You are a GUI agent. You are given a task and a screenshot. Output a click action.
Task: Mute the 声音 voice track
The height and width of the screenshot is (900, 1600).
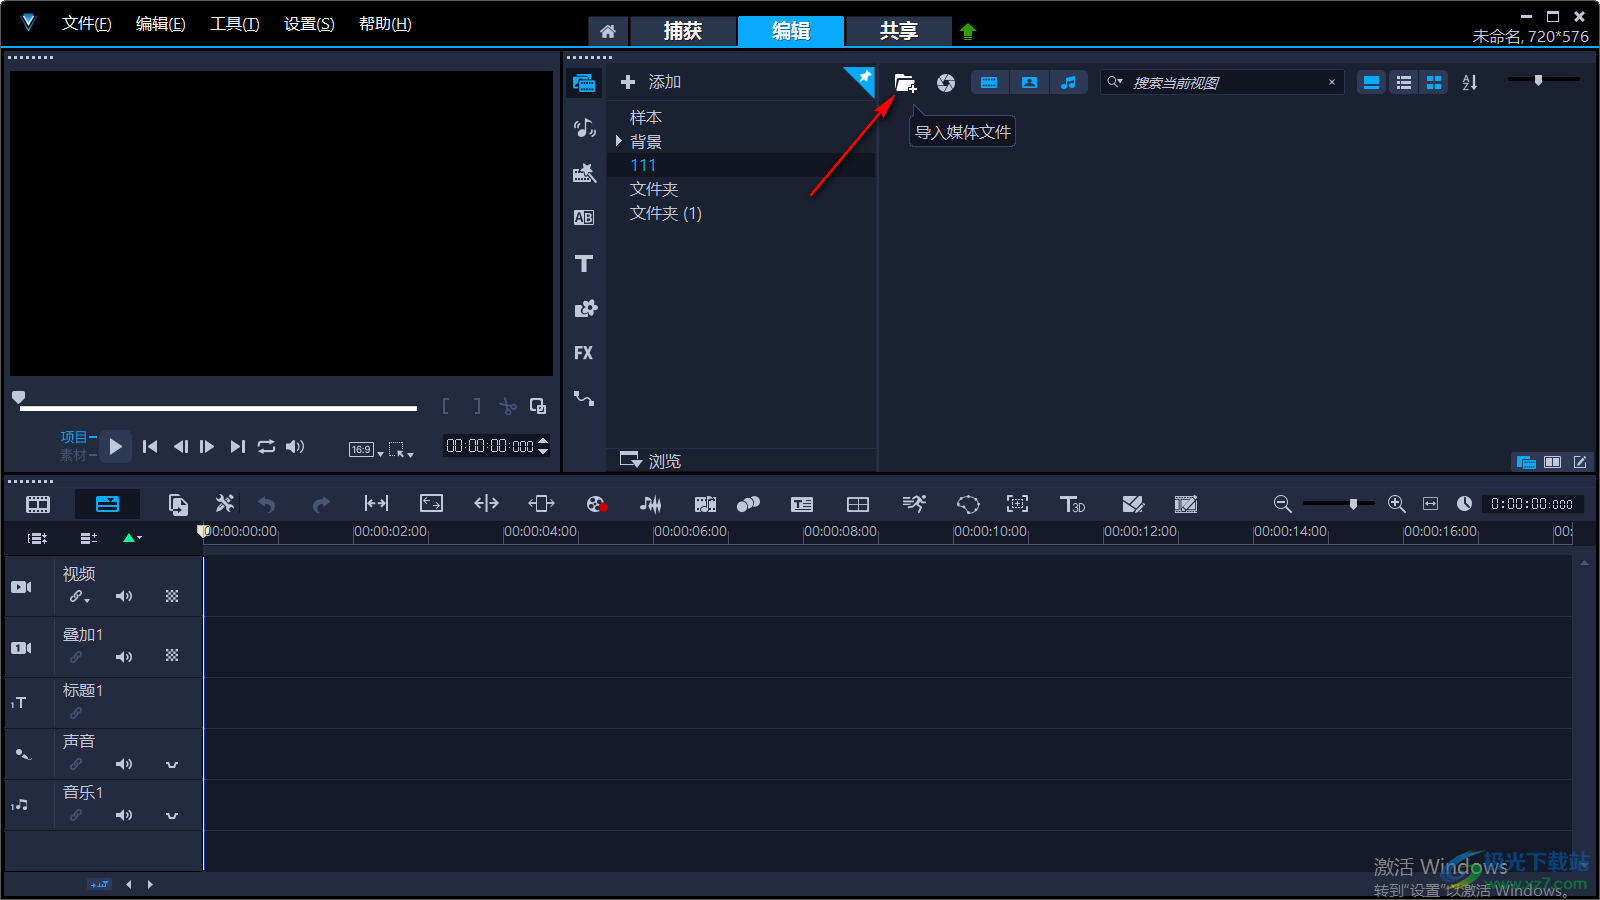(x=124, y=764)
